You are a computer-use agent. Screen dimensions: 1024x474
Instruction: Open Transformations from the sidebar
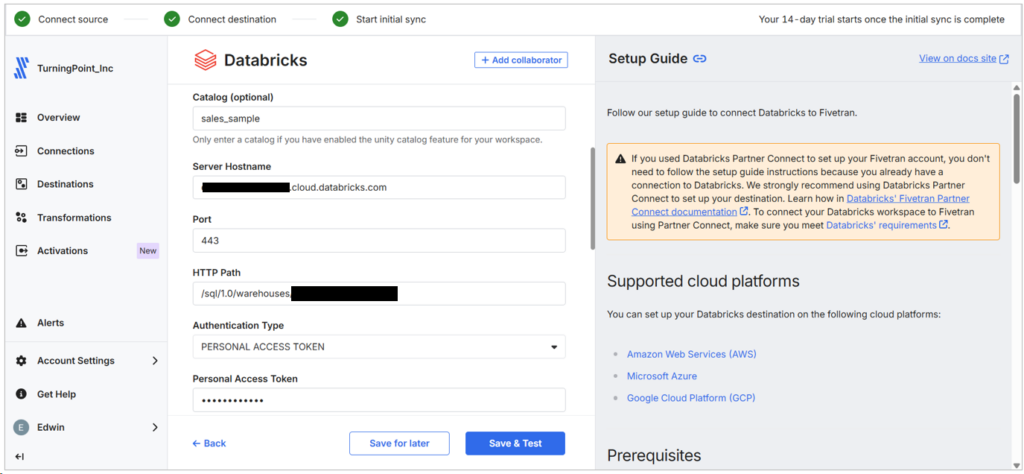[x=74, y=217]
